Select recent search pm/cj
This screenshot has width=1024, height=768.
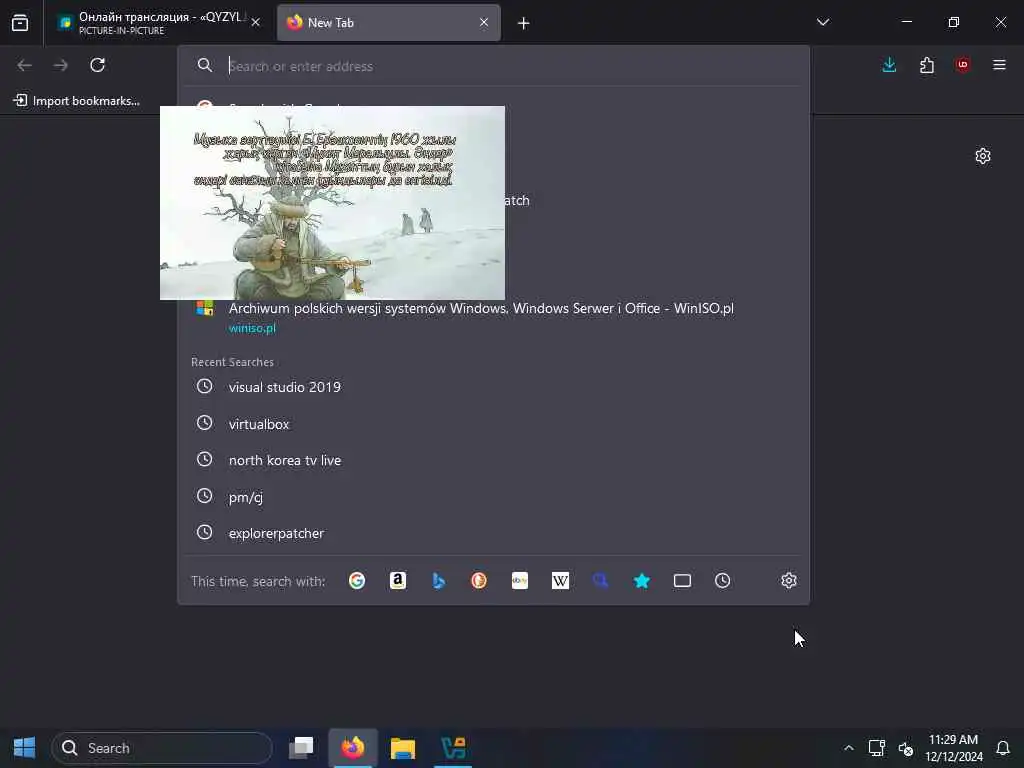(493, 497)
